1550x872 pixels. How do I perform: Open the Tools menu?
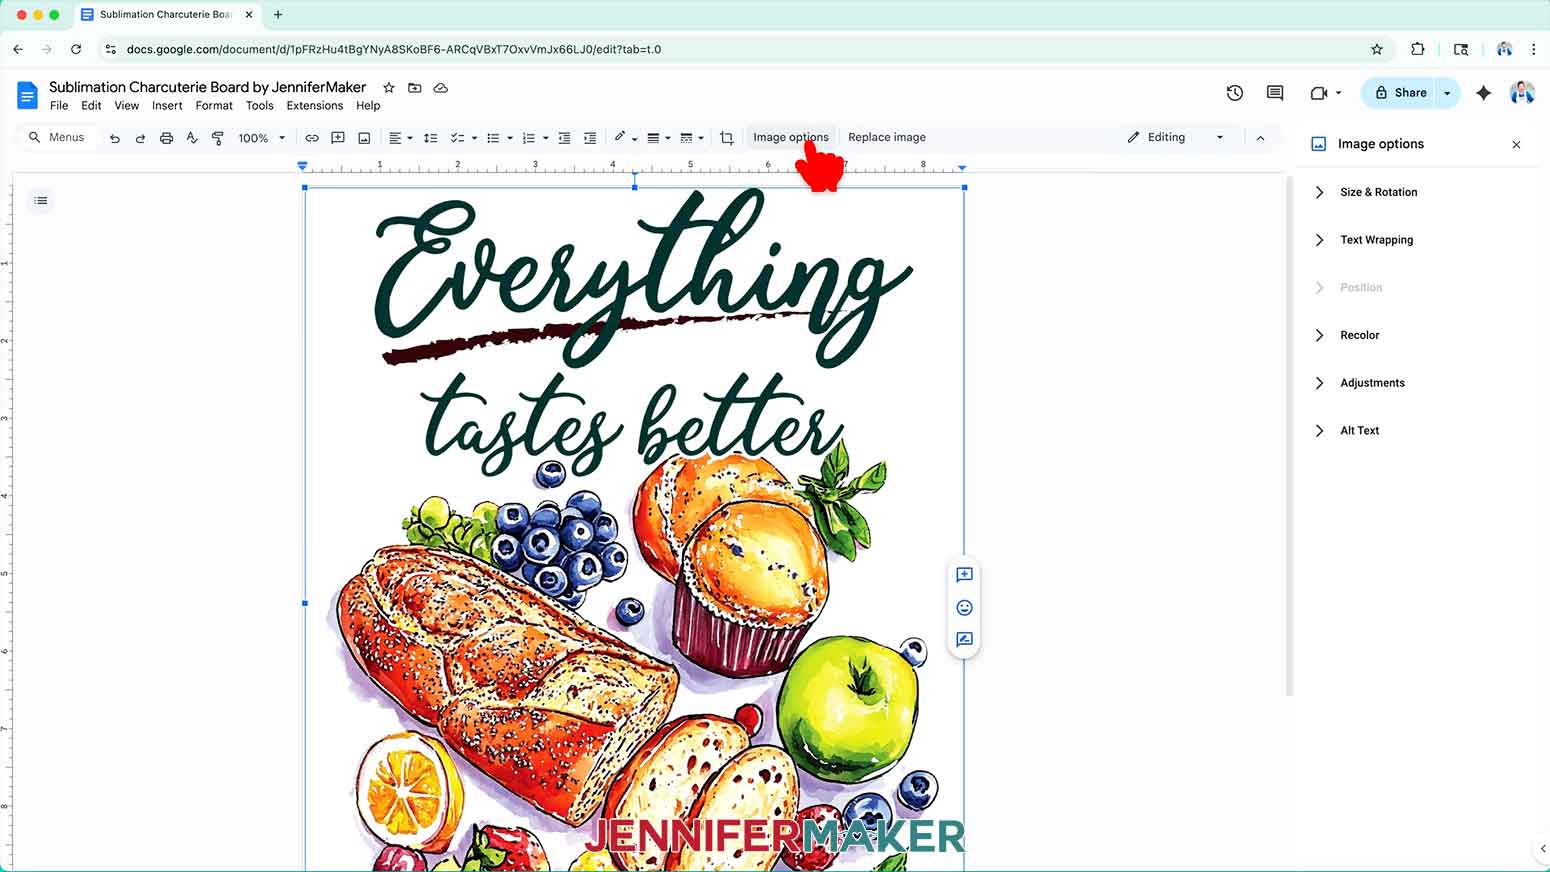click(x=260, y=106)
